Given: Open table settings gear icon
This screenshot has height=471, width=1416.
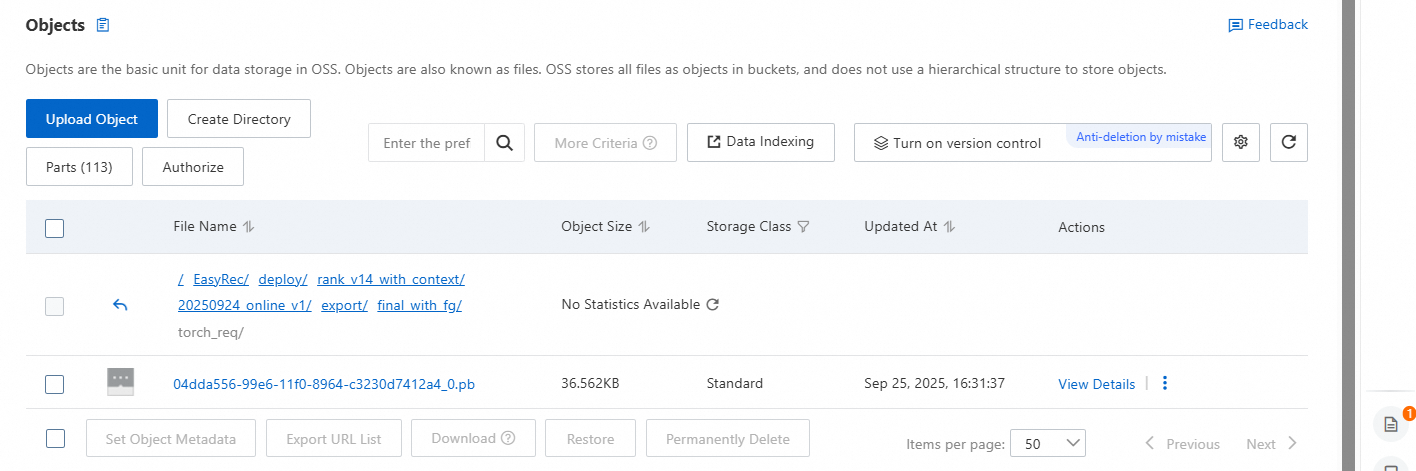Looking at the screenshot, I should (1241, 142).
